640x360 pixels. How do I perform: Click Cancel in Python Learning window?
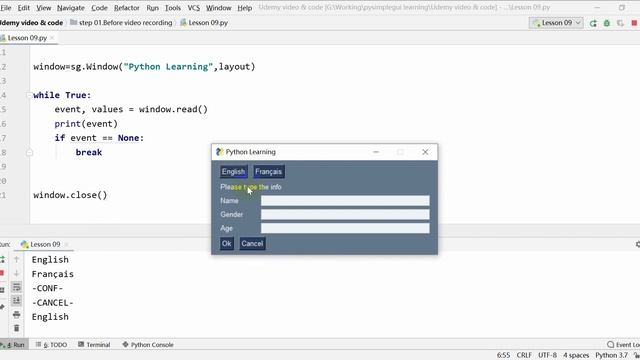(252, 244)
